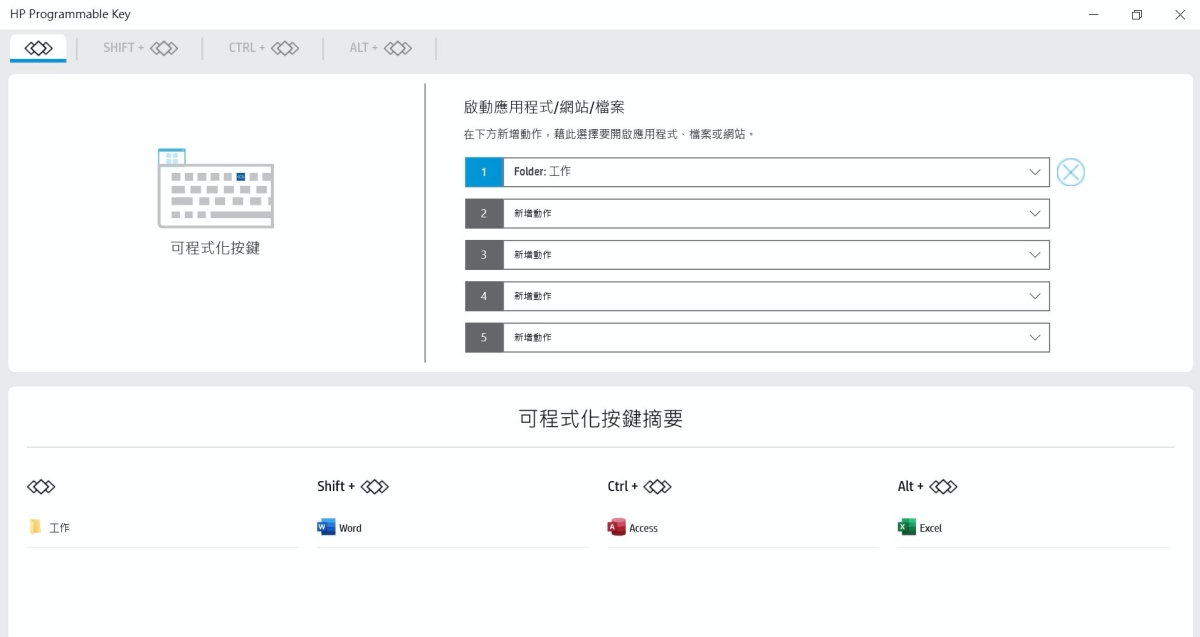Click the keyboard illustration icon
This screenshot has width=1200, height=637.
[x=215, y=188]
